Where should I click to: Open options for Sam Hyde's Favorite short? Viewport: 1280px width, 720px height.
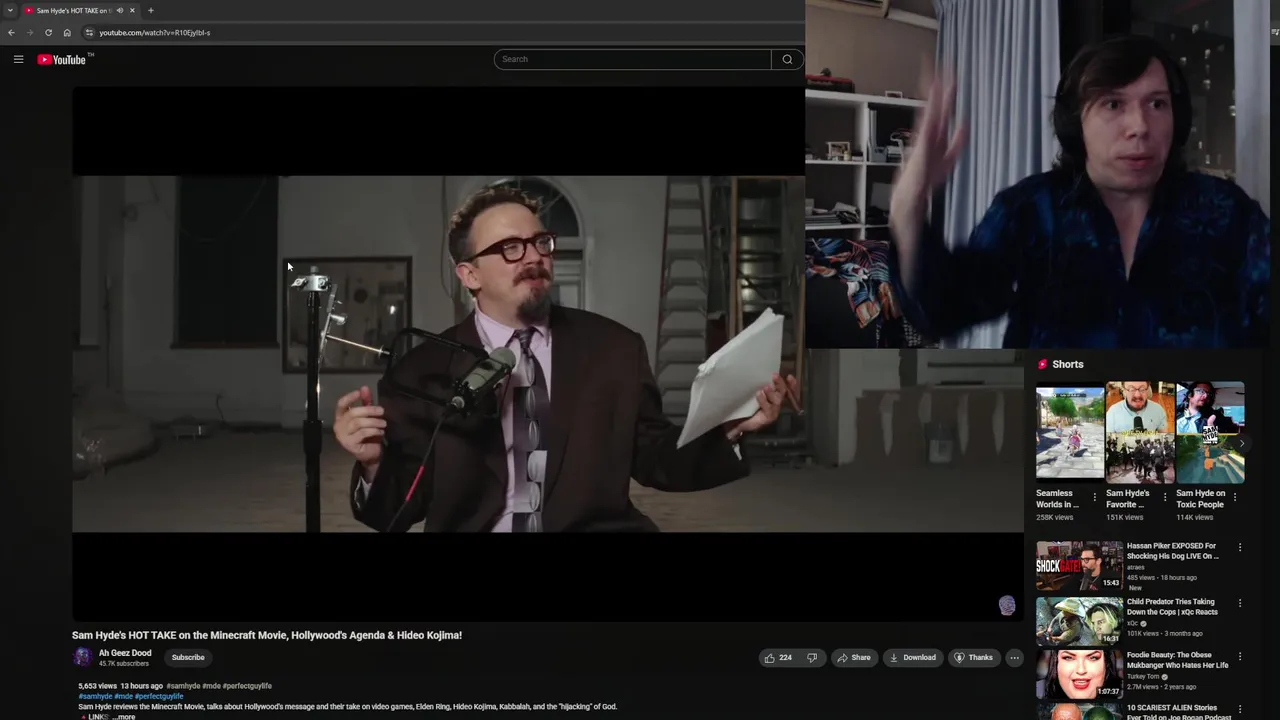[x=1164, y=497]
